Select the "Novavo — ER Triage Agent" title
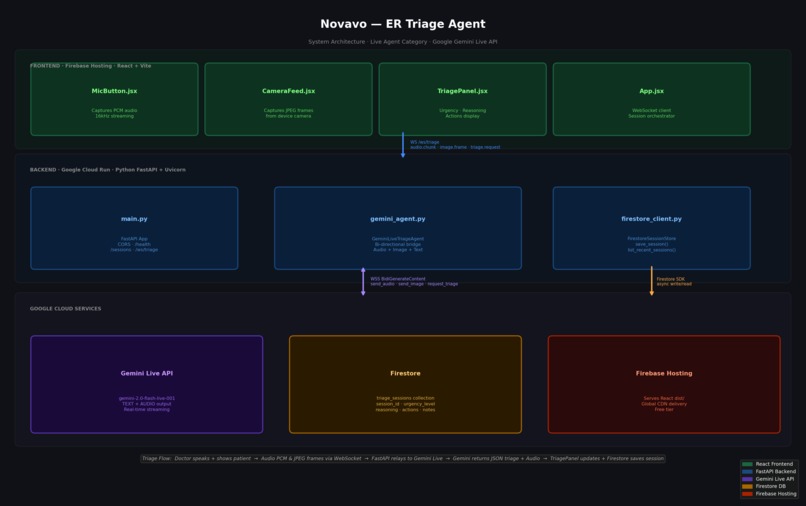 pyautogui.click(x=403, y=24)
